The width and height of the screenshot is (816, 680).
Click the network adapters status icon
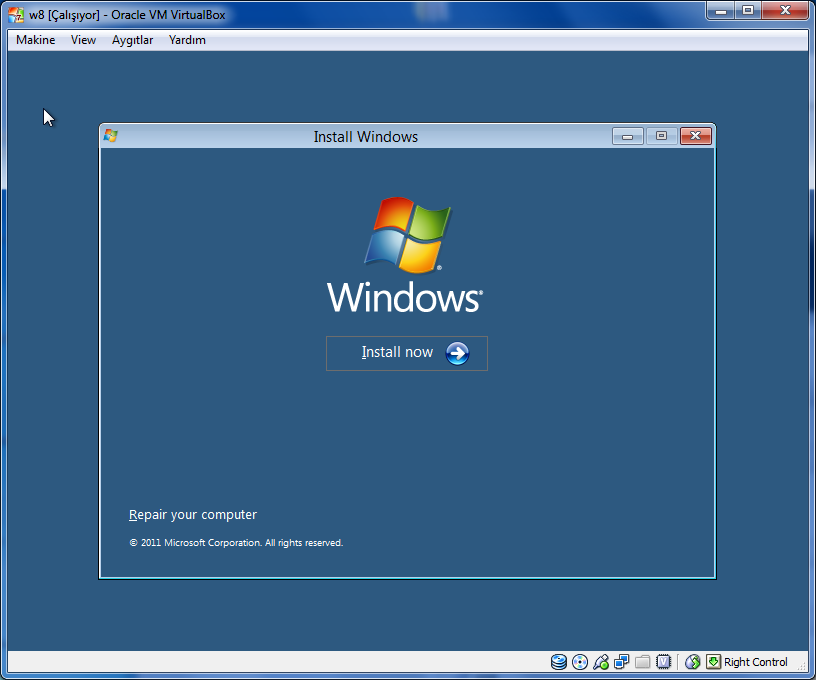(x=621, y=662)
